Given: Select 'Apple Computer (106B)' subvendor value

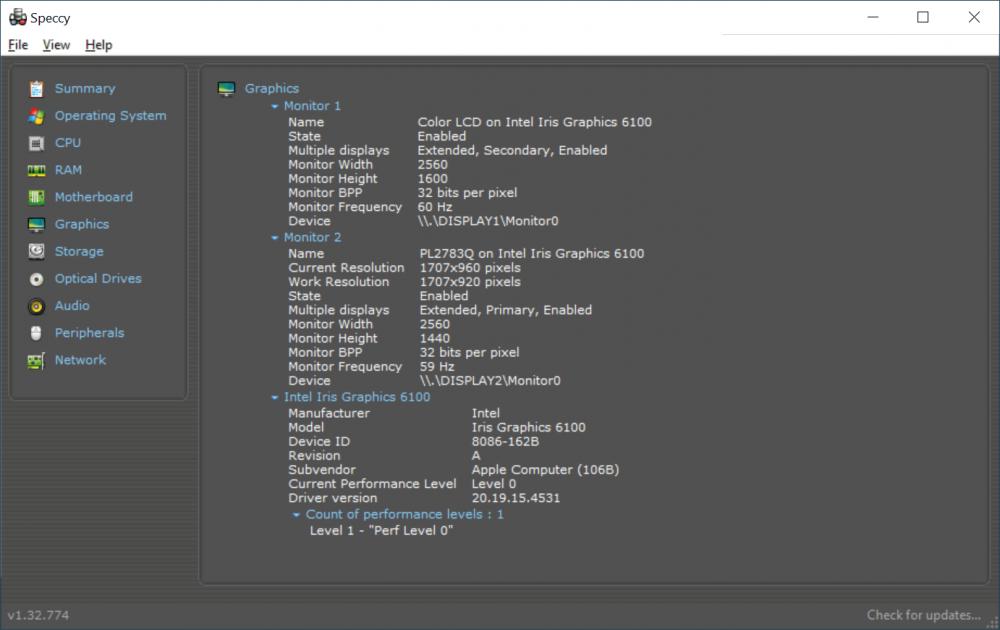Looking at the screenshot, I should [545, 469].
